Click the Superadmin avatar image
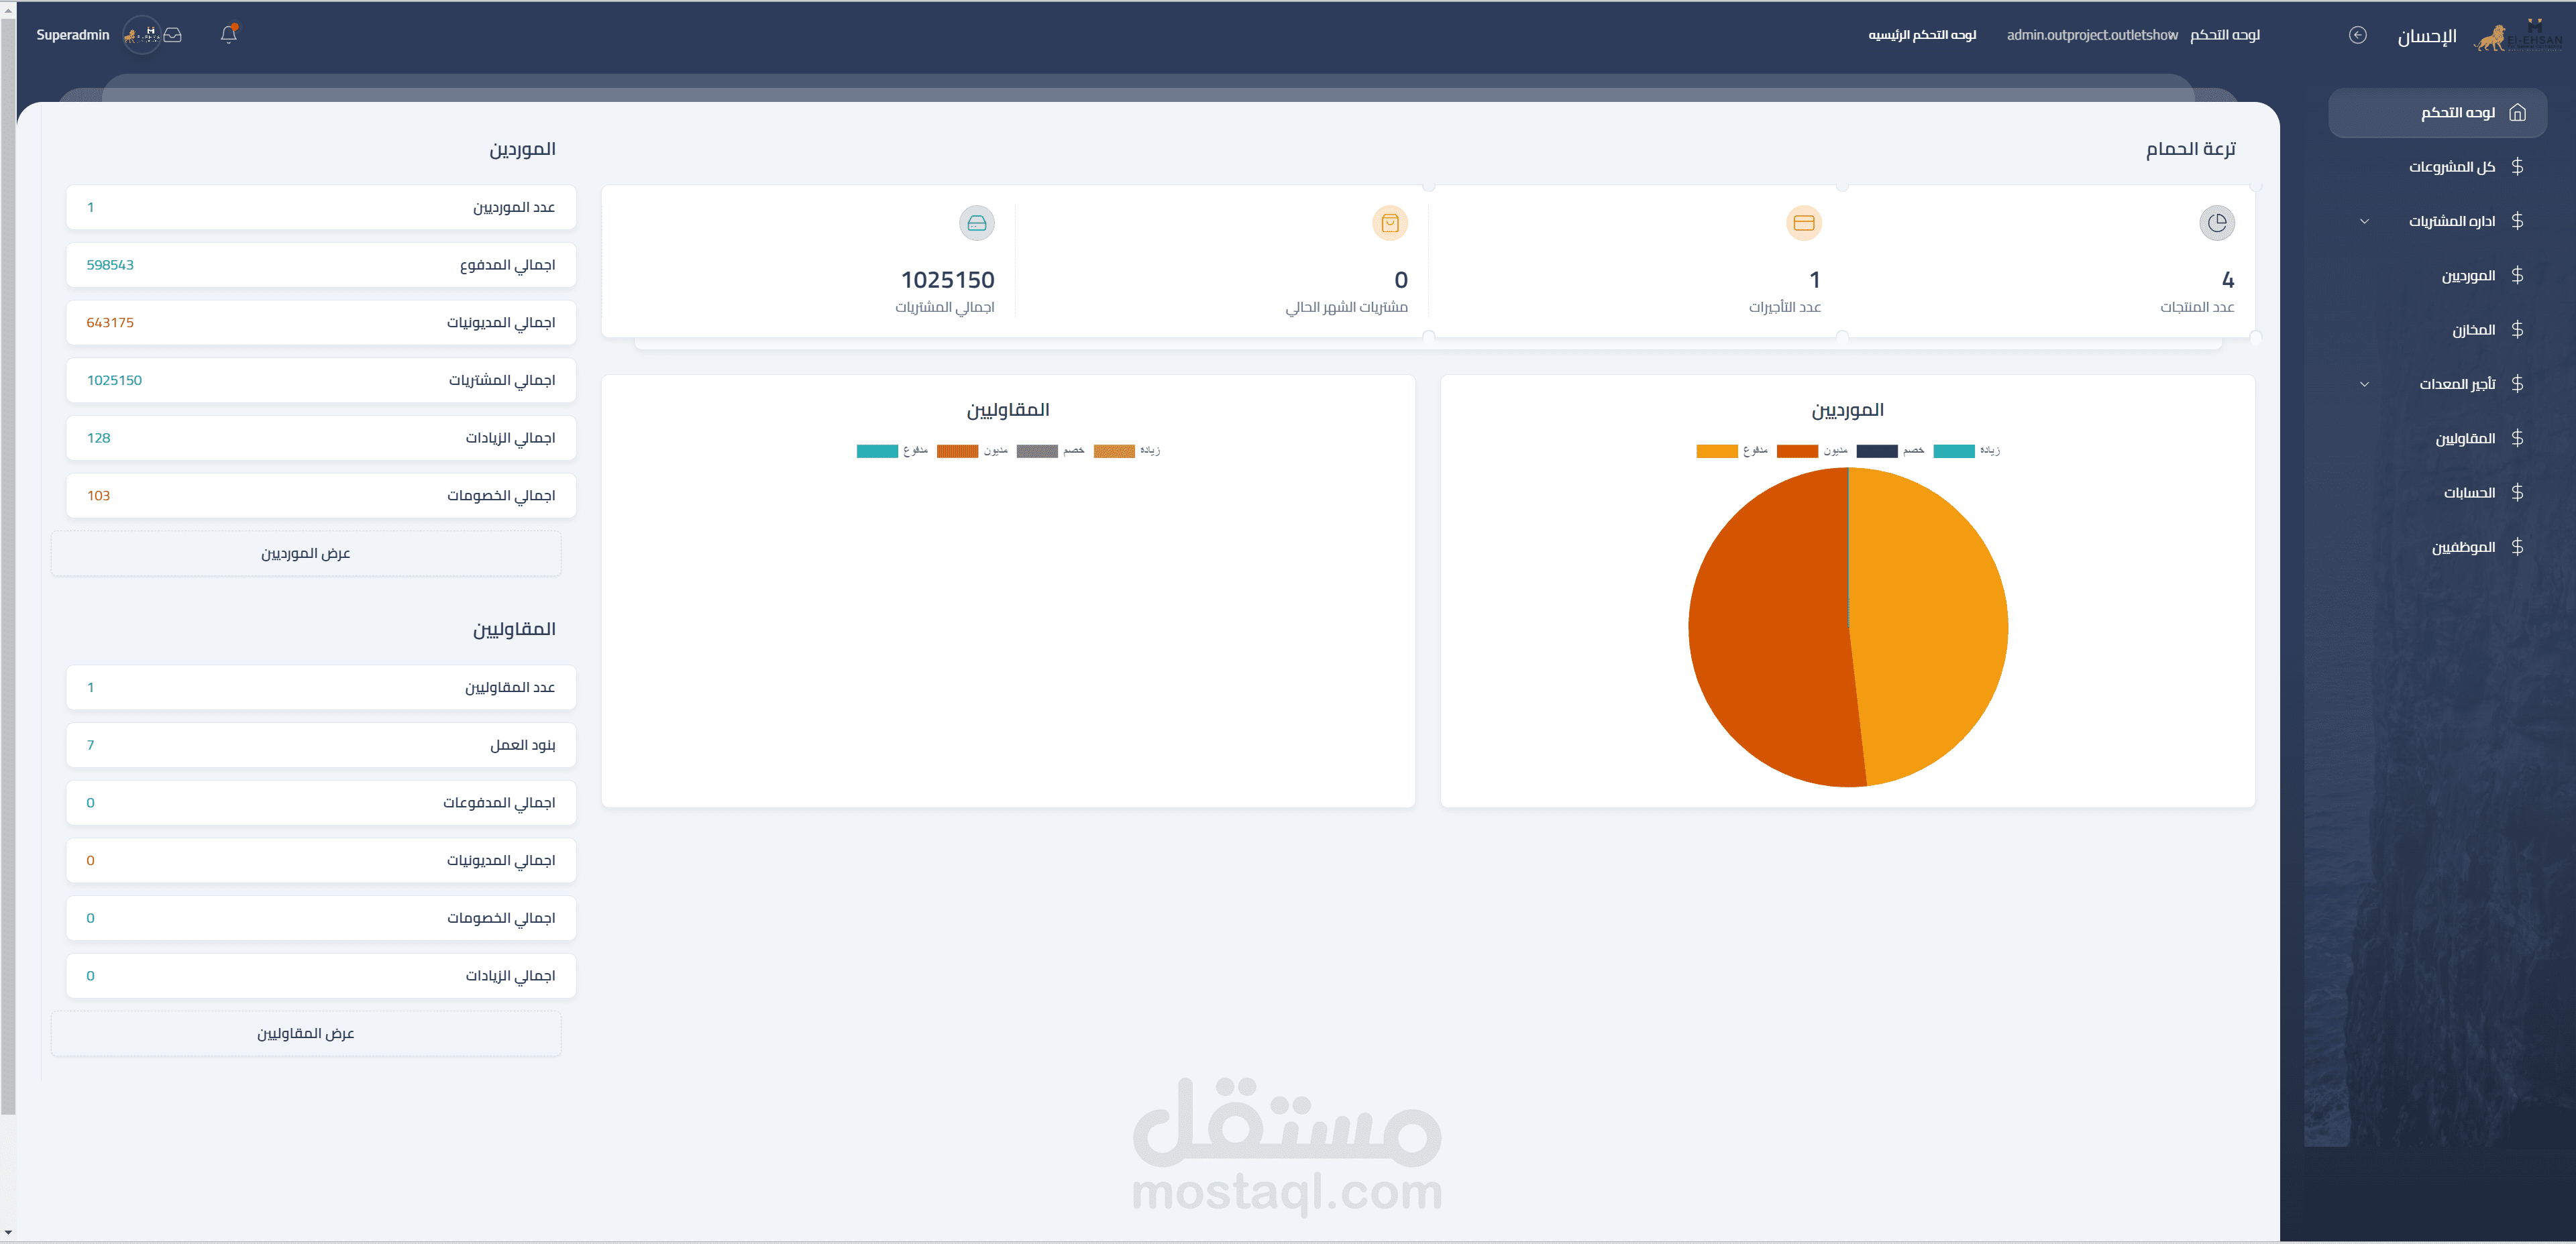This screenshot has width=2576, height=1244. click(142, 35)
